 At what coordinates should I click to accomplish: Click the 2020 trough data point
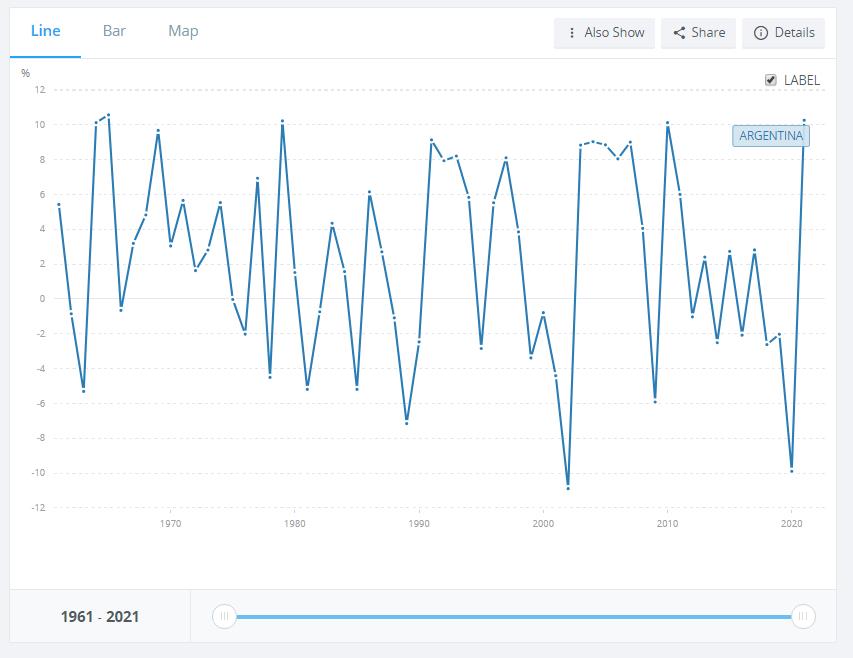point(792,470)
